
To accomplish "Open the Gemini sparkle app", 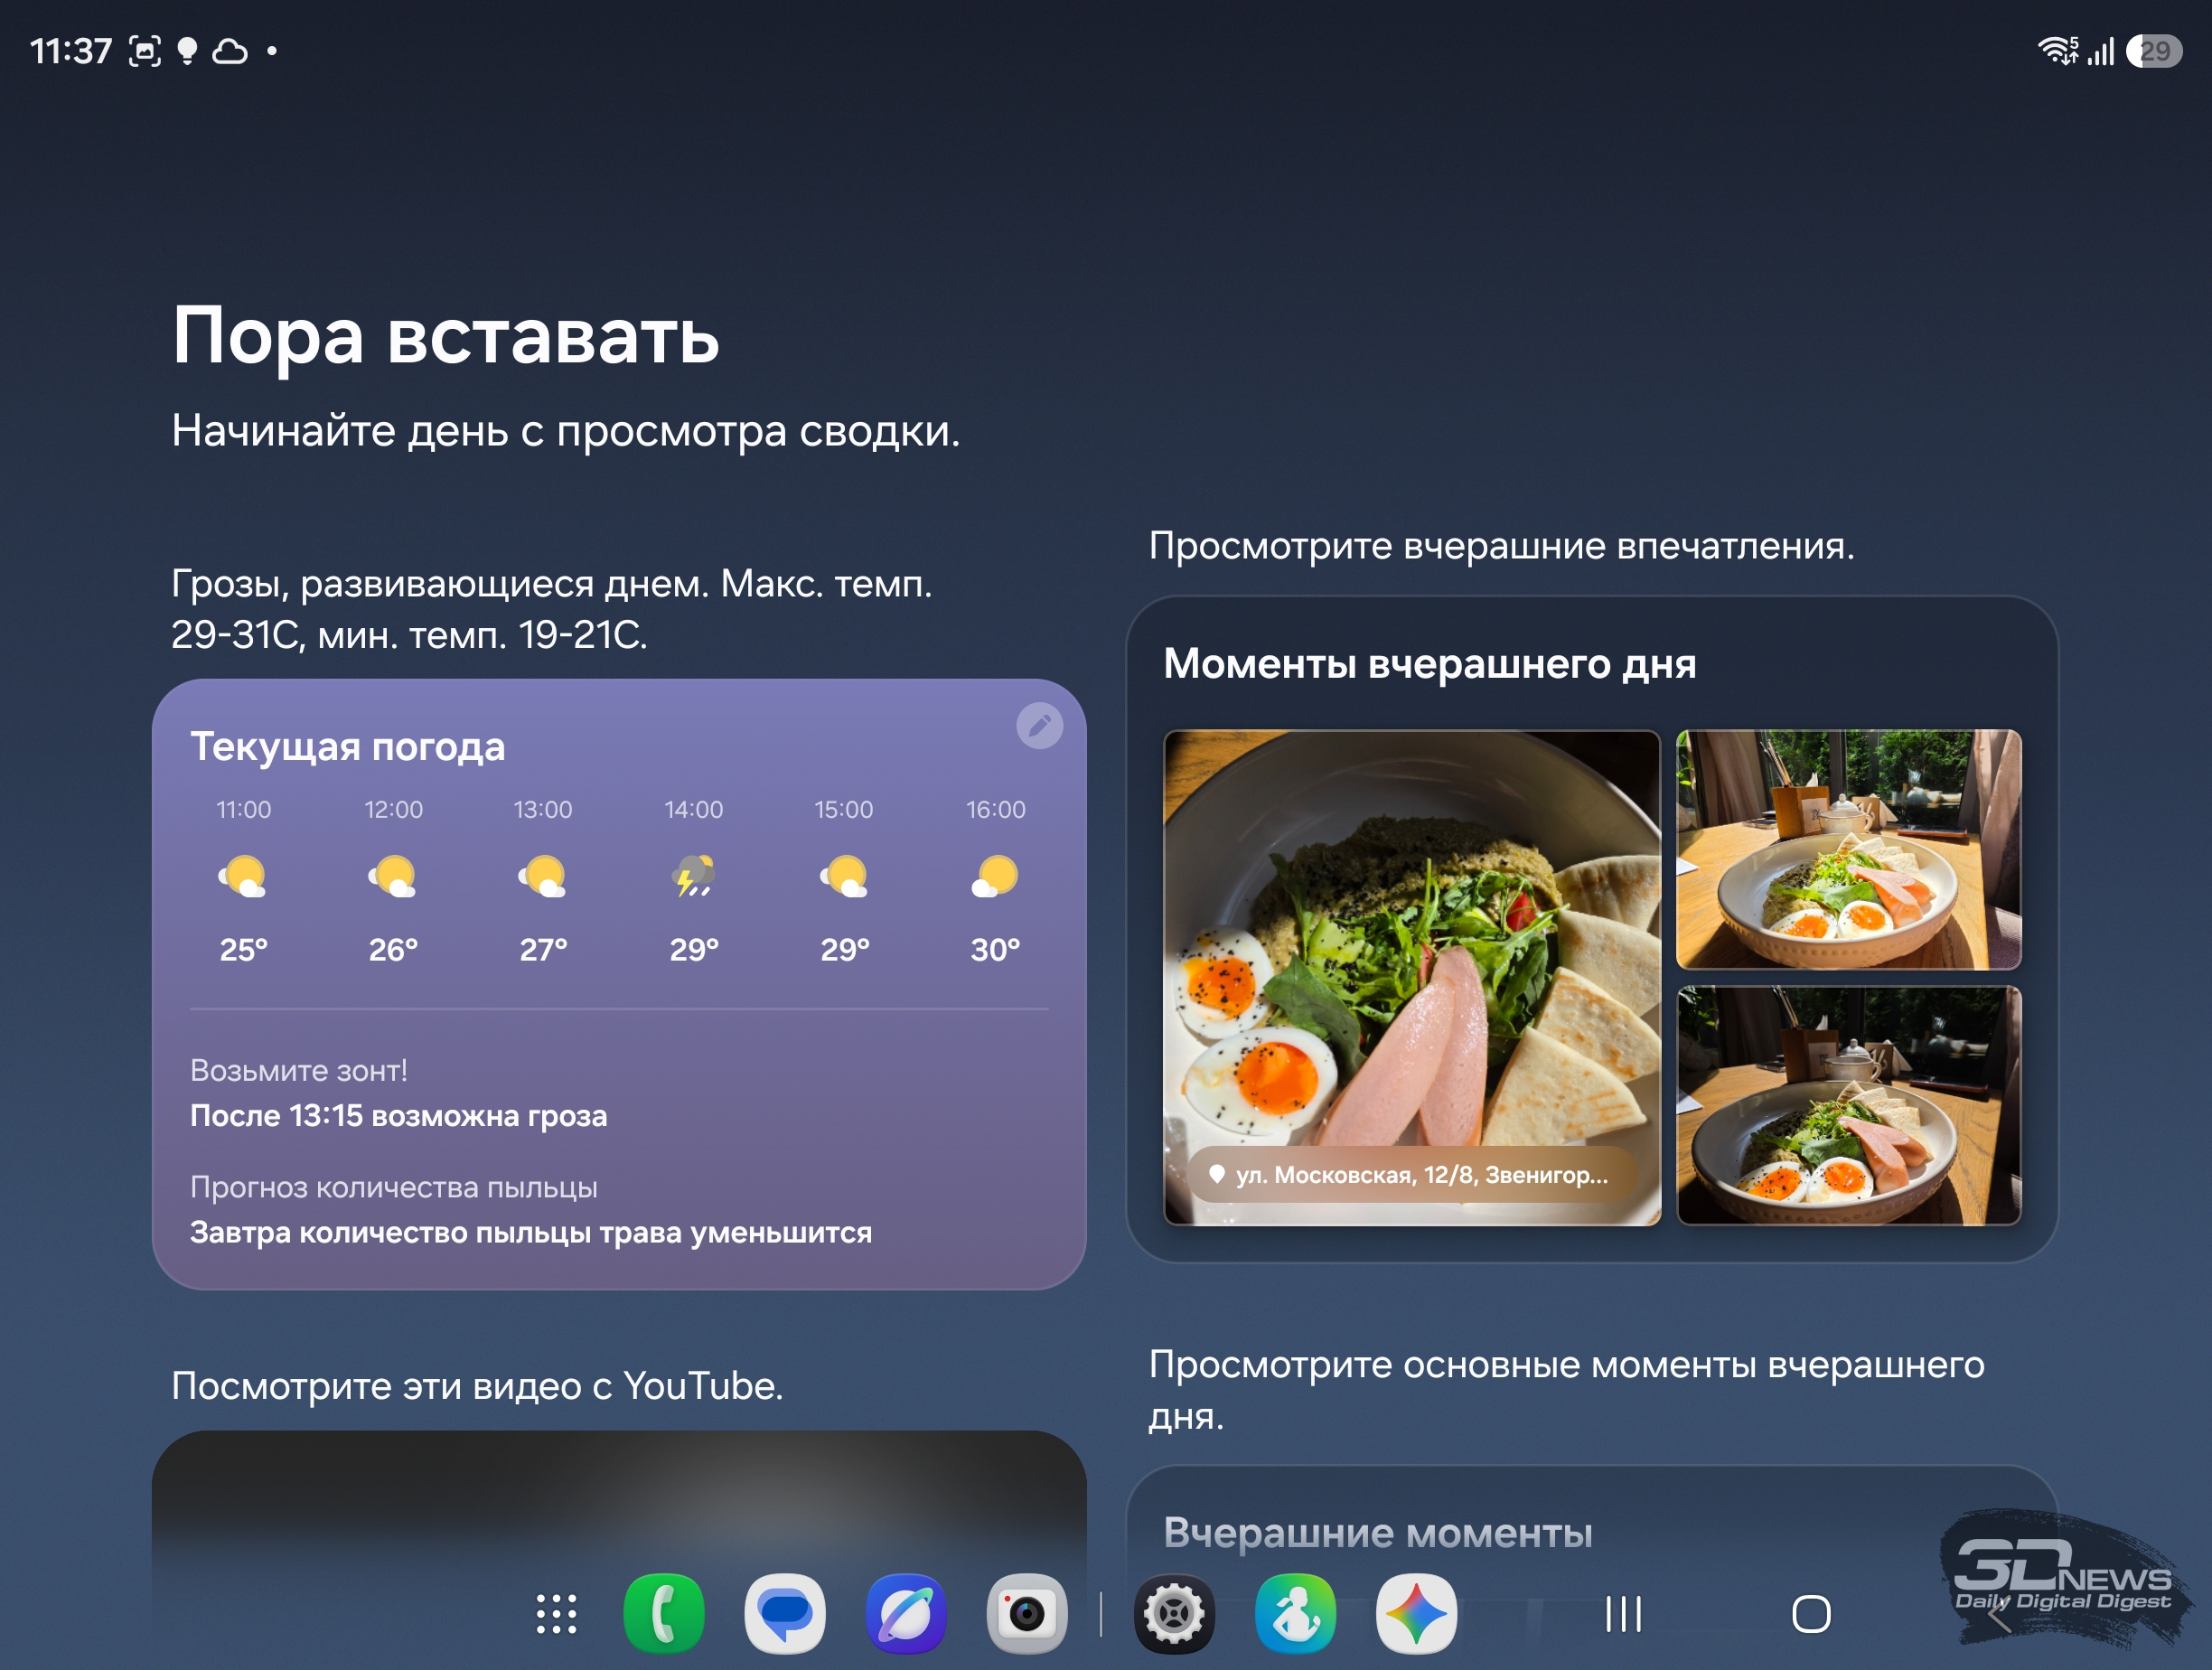I will tap(1416, 1613).
